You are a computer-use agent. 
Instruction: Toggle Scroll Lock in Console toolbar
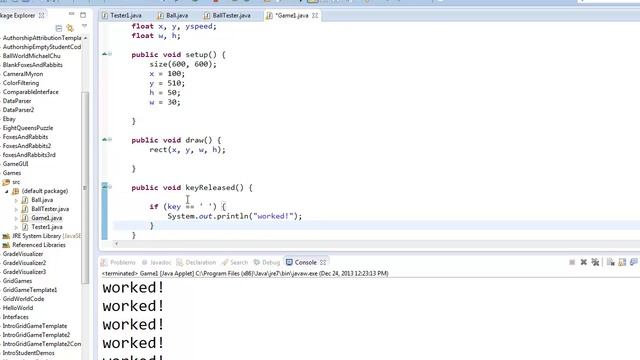[622, 262]
